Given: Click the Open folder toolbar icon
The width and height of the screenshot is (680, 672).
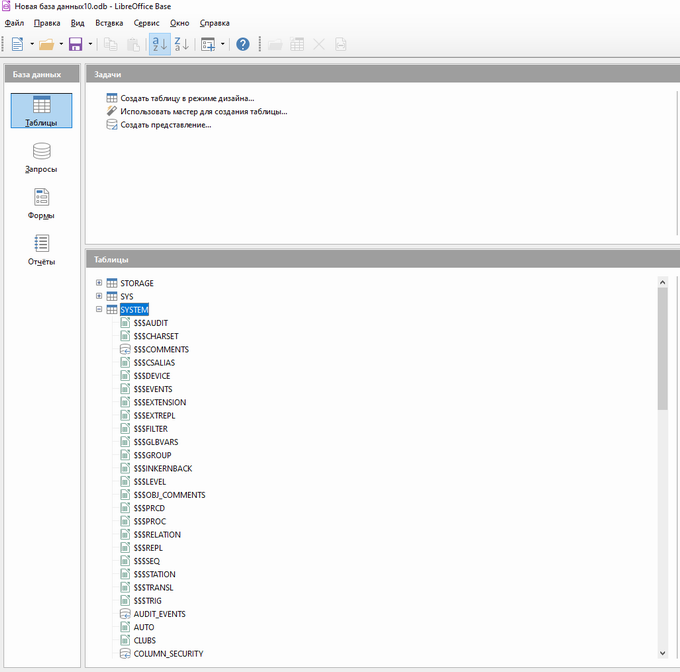Looking at the screenshot, I should point(46,44).
